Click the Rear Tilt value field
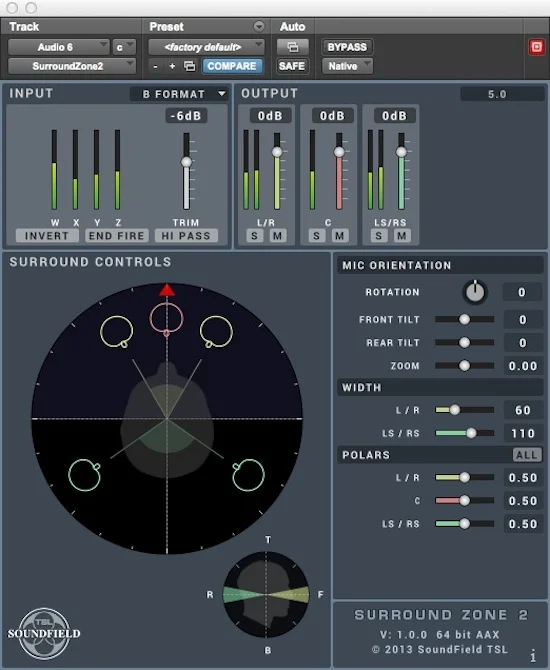 click(522, 343)
